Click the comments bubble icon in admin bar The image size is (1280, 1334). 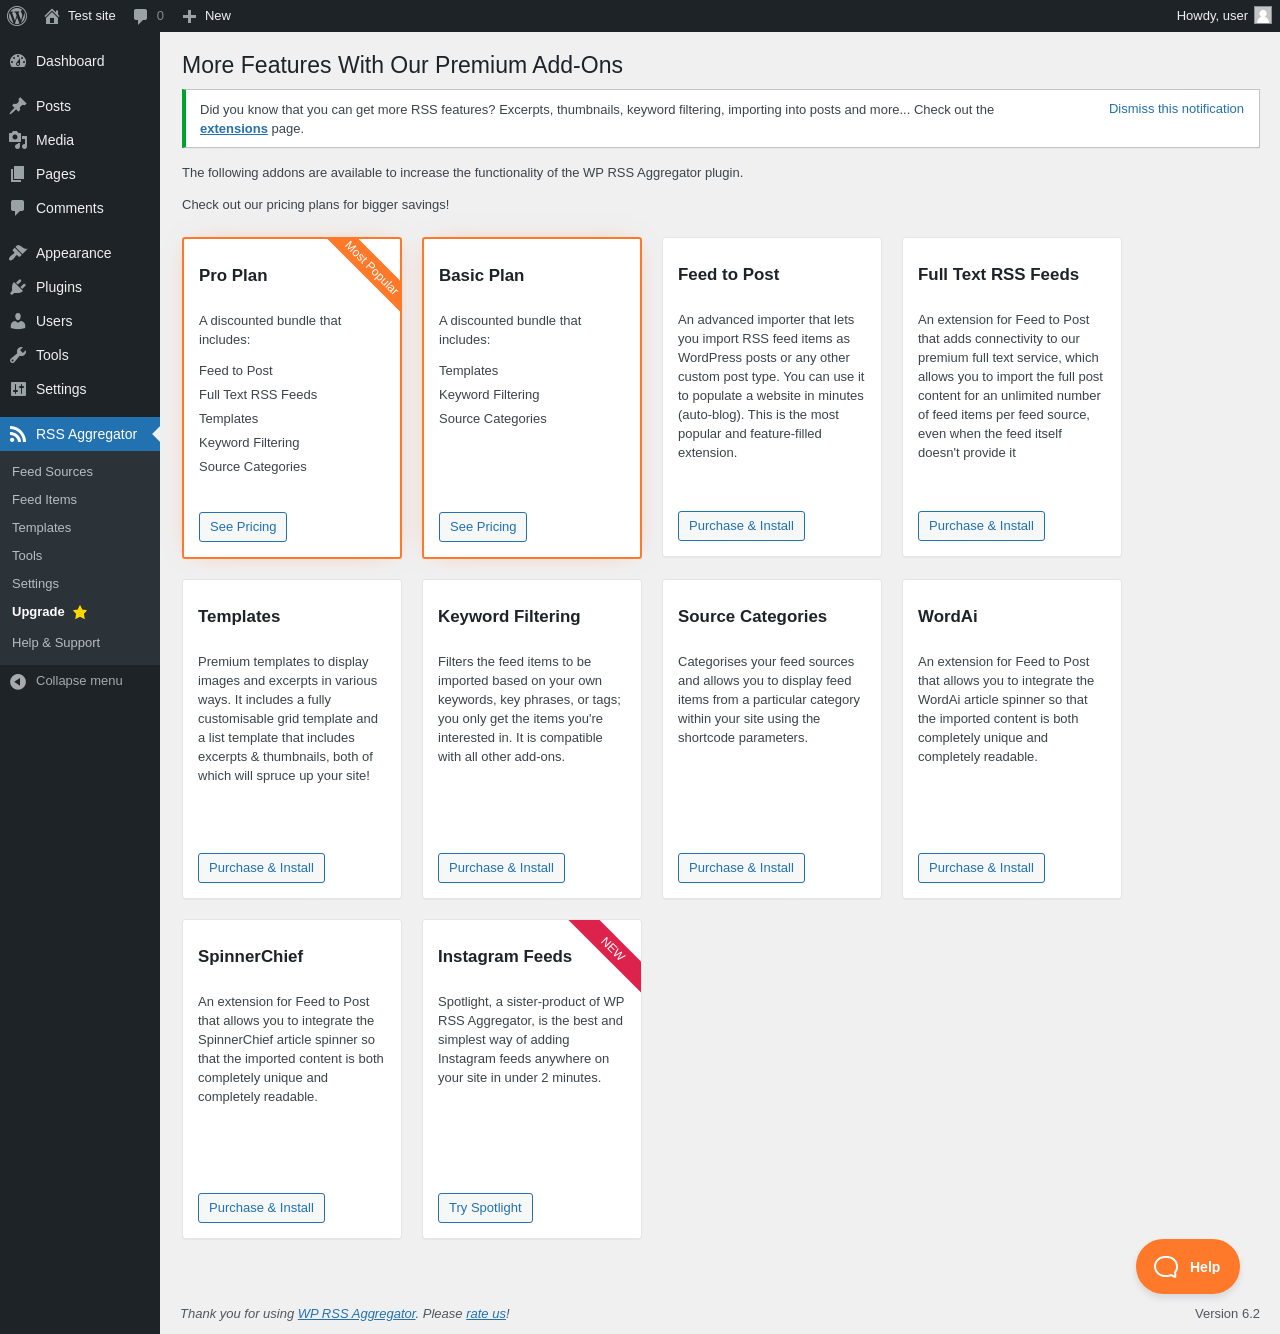click(141, 16)
